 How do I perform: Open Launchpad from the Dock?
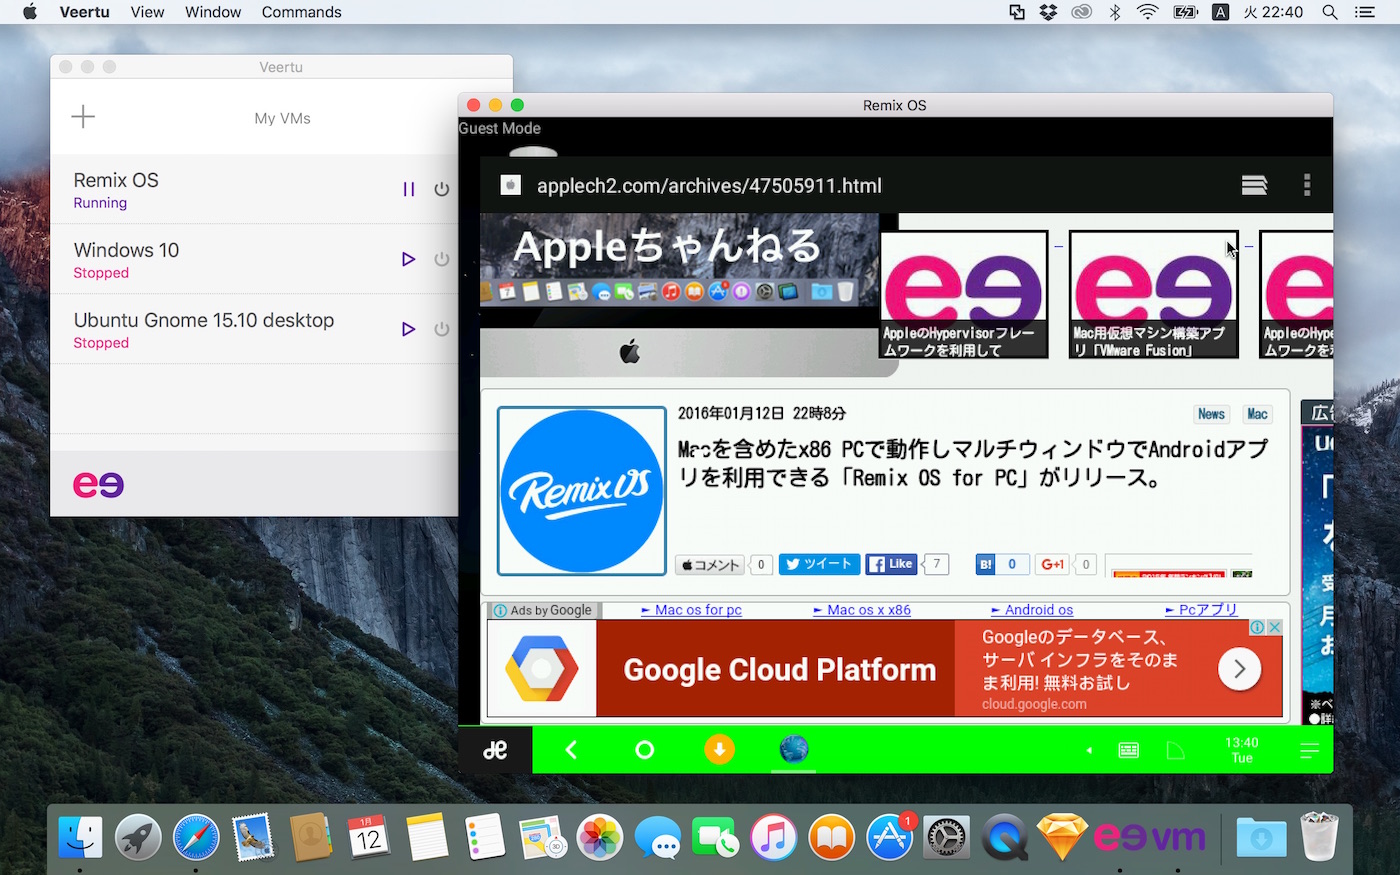pos(138,837)
